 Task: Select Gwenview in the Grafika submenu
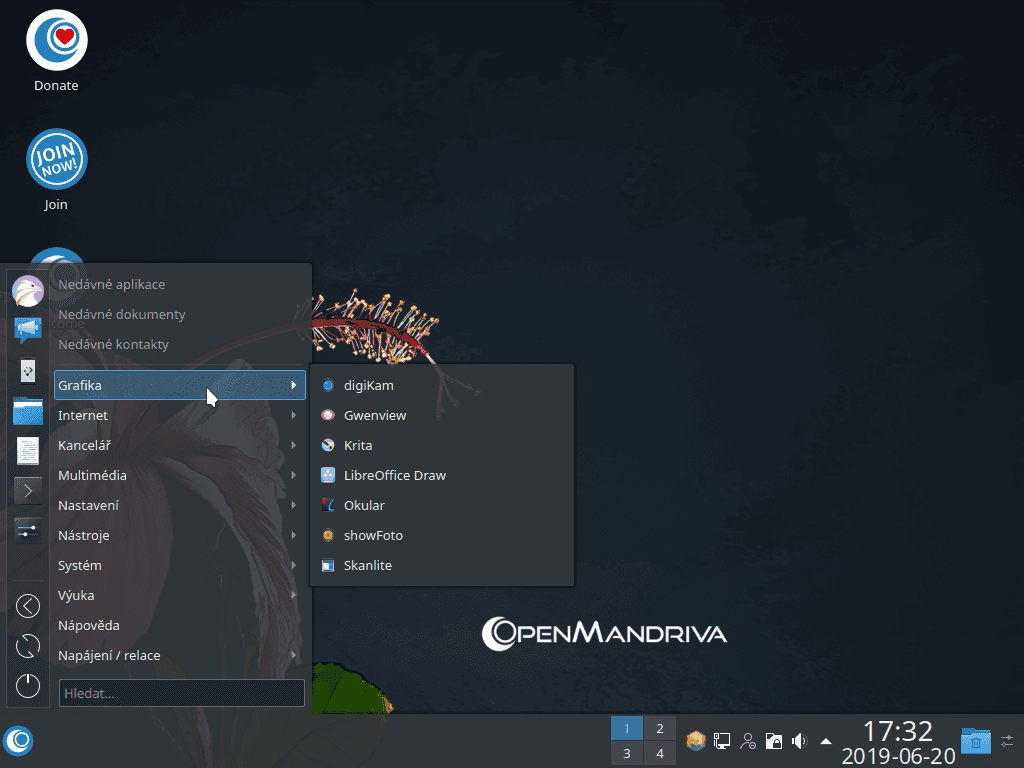click(x=375, y=415)
